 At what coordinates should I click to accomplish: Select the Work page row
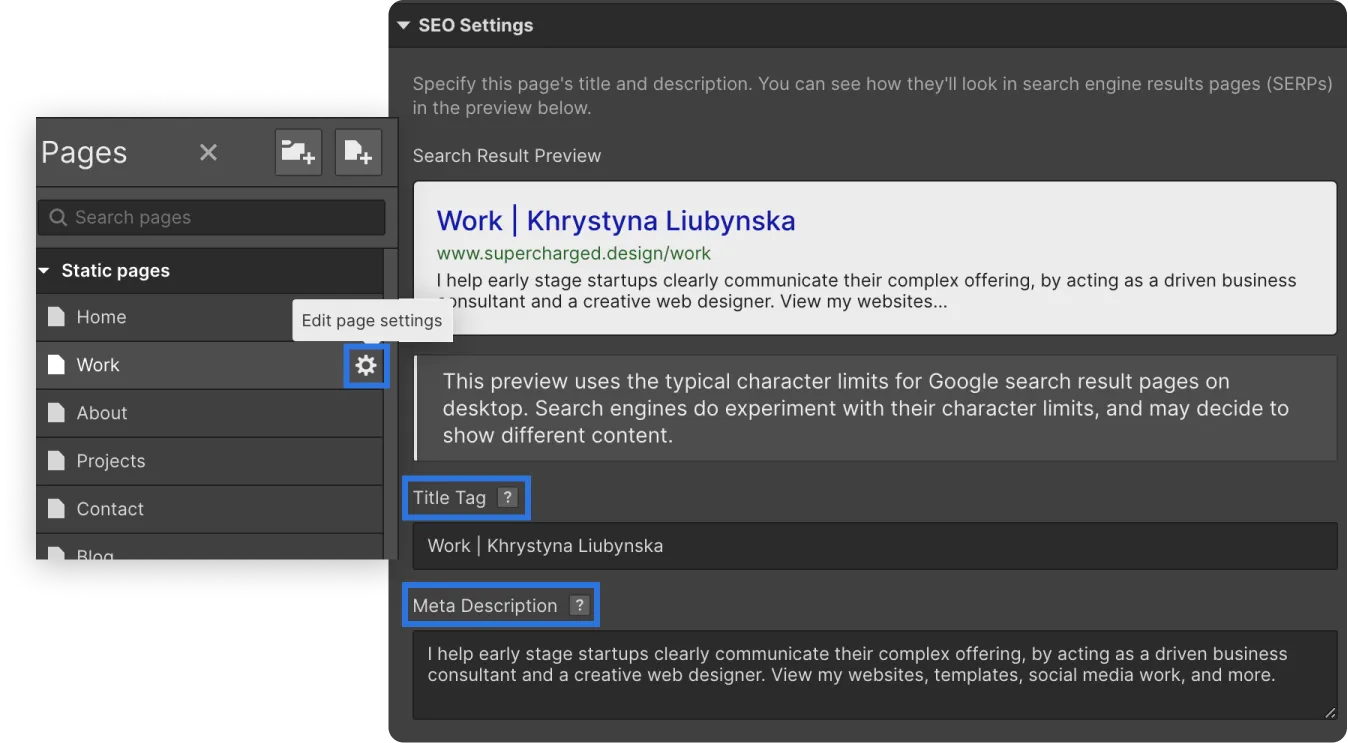click(x=210, y=365)
